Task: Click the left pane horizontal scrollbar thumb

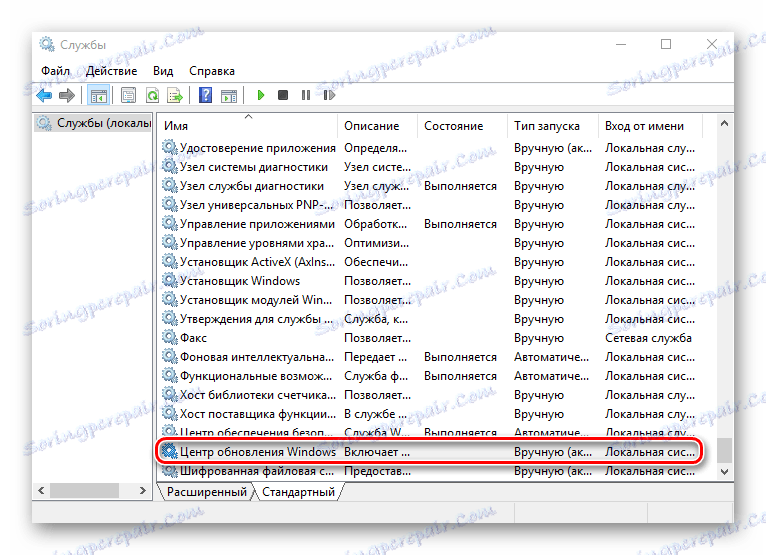Action: (85, 490)
